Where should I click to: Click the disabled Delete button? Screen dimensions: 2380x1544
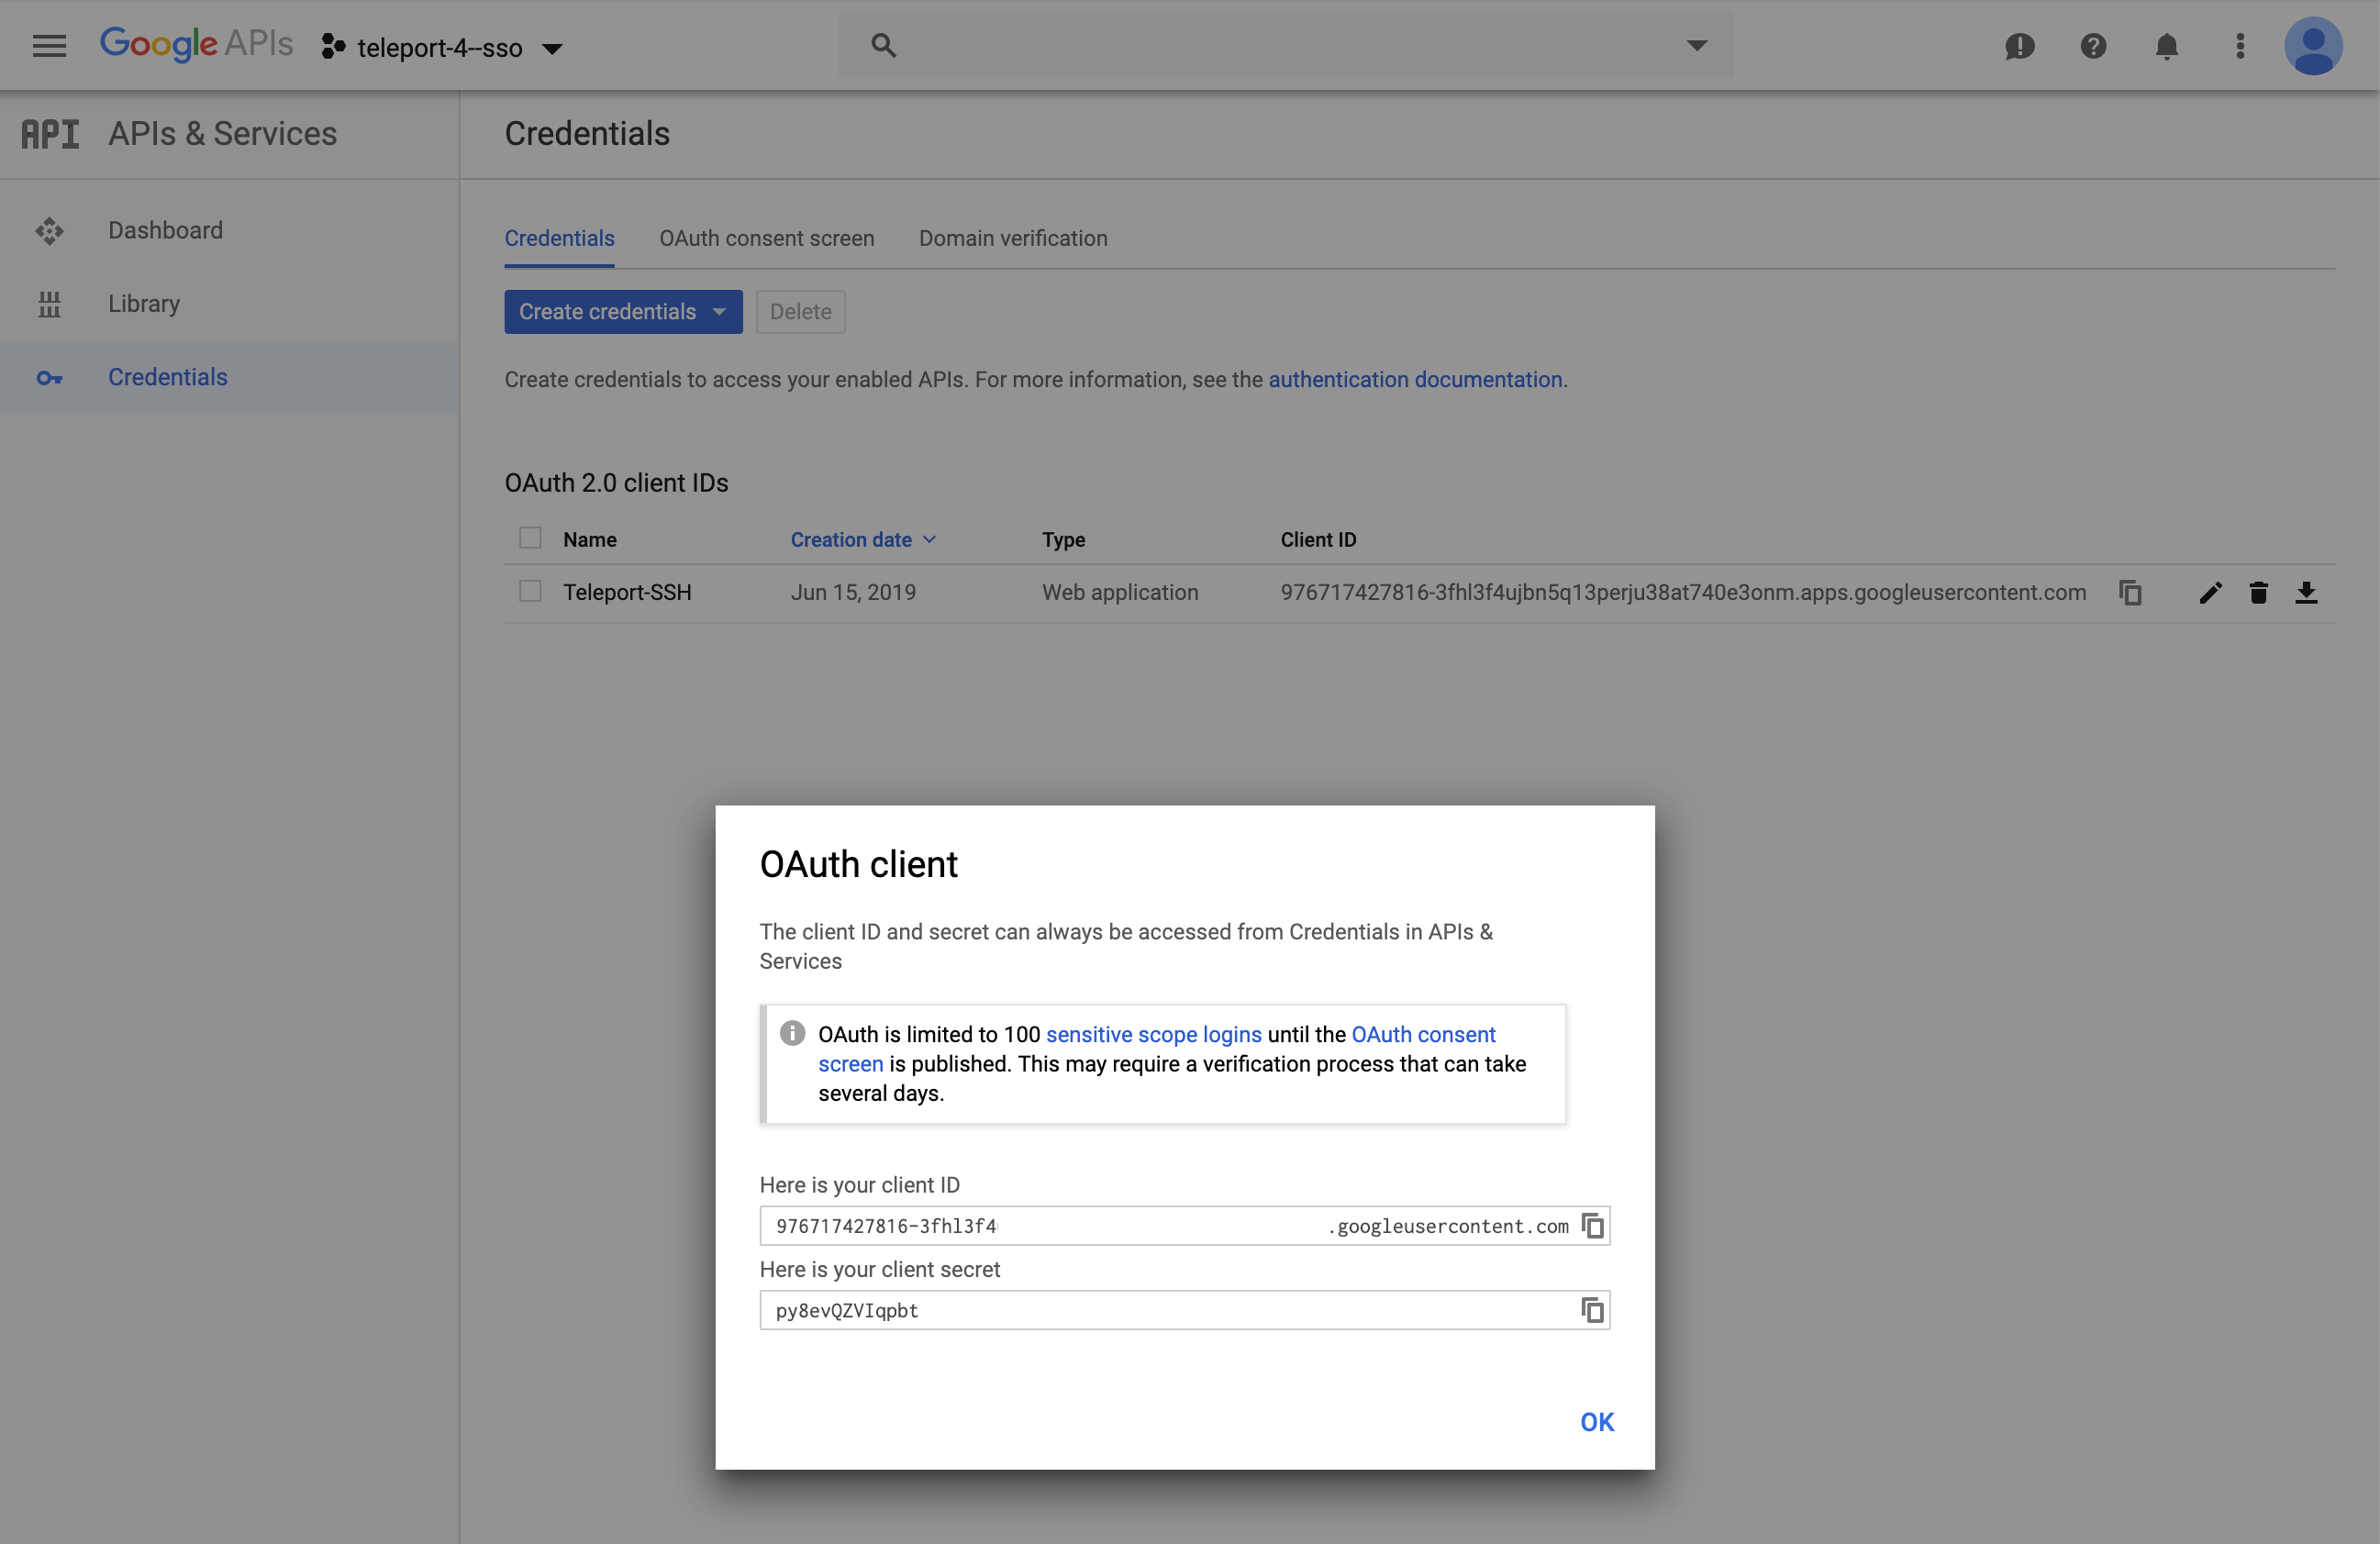pyautogui.click(x=800, y=312)
